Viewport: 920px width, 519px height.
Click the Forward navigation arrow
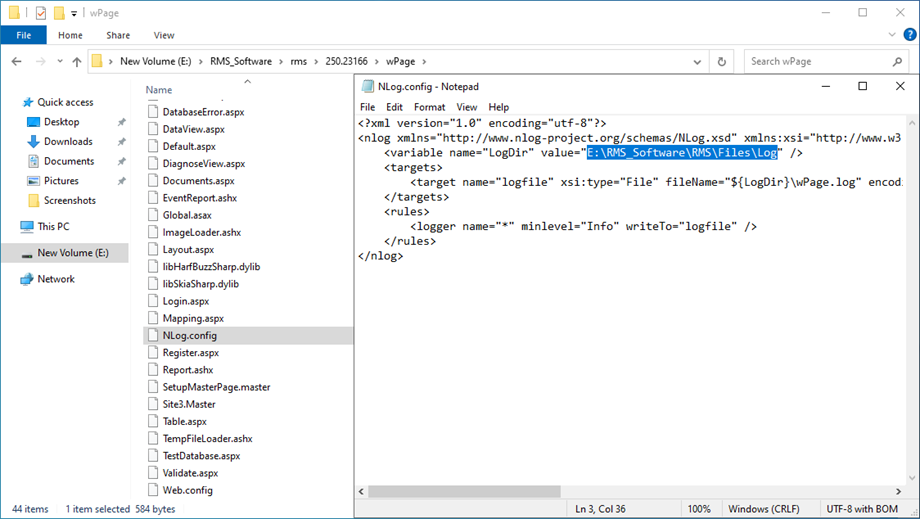tap(40, 61)
